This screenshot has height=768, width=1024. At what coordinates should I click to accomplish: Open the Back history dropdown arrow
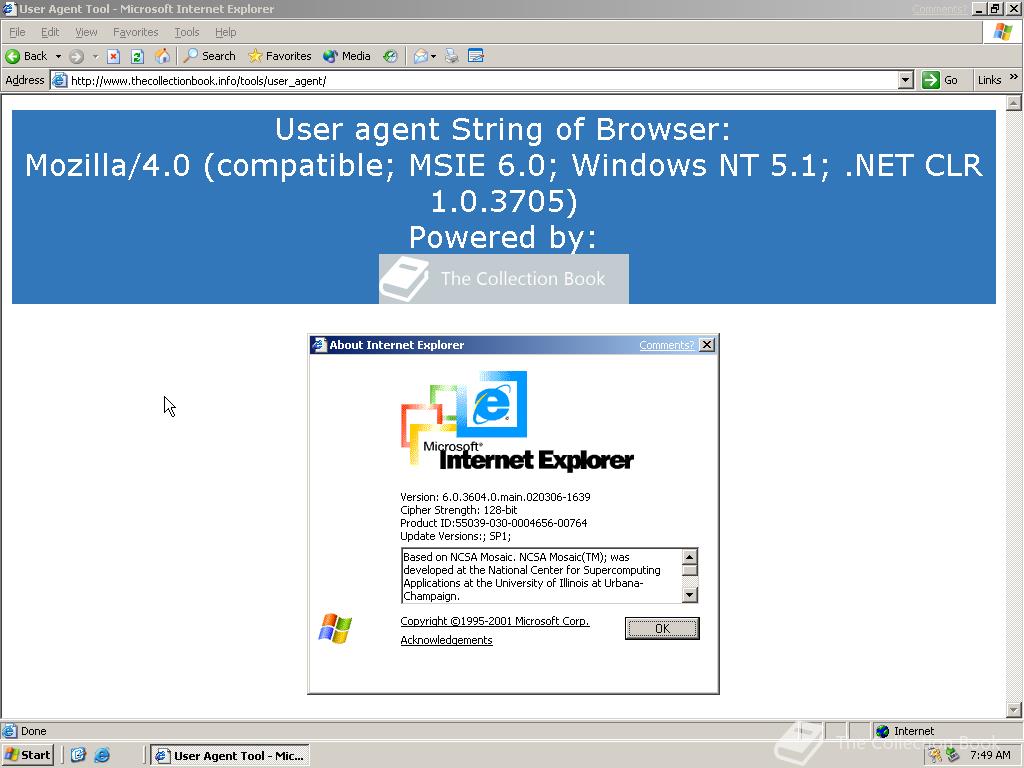pyautogui.click(x=58, y=56)
